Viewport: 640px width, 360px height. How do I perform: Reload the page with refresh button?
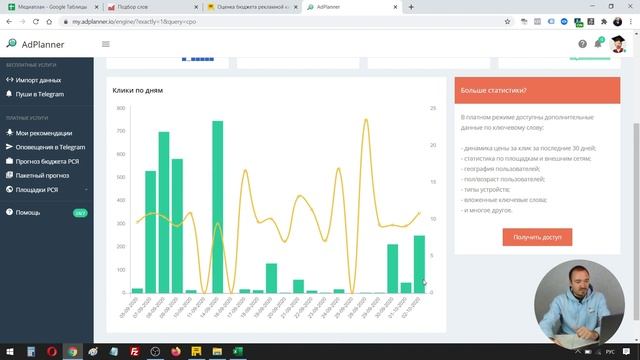pos(36,22)
